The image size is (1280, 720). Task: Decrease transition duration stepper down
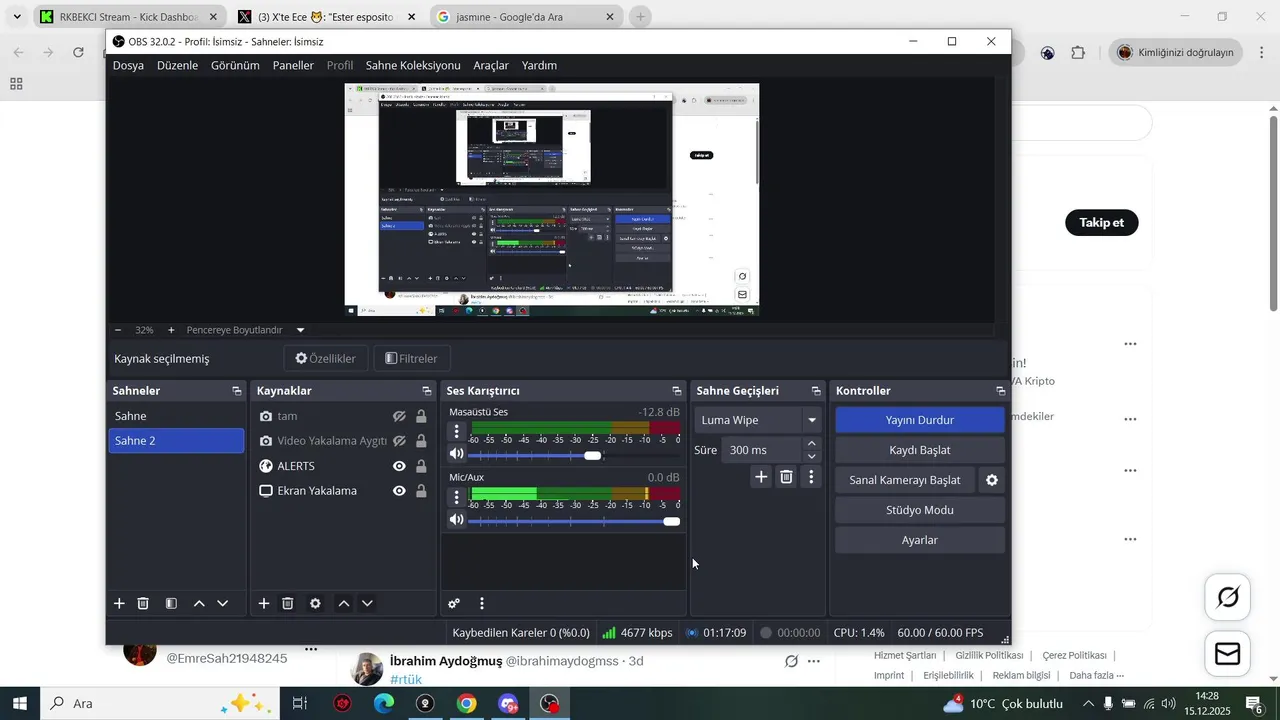click(x=812, y=456)
